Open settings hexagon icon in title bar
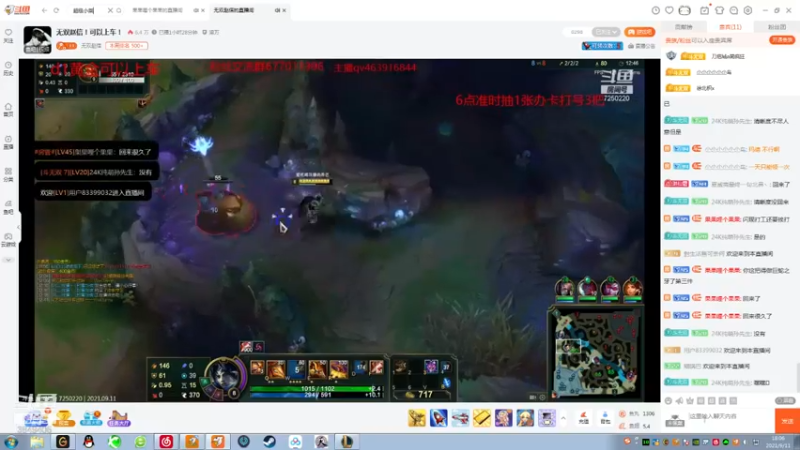The image size is (800, 450). tap(748, 10)
